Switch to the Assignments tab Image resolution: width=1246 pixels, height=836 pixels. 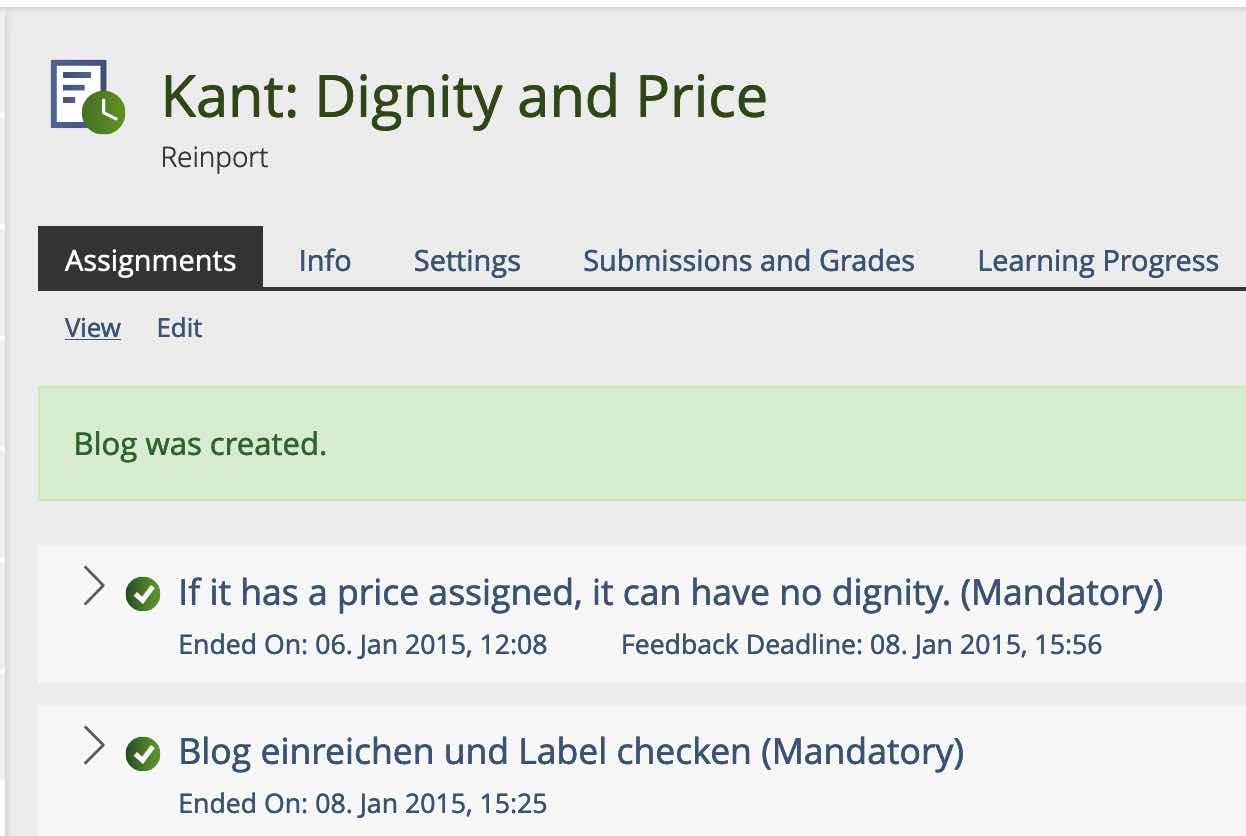point(150,261)
